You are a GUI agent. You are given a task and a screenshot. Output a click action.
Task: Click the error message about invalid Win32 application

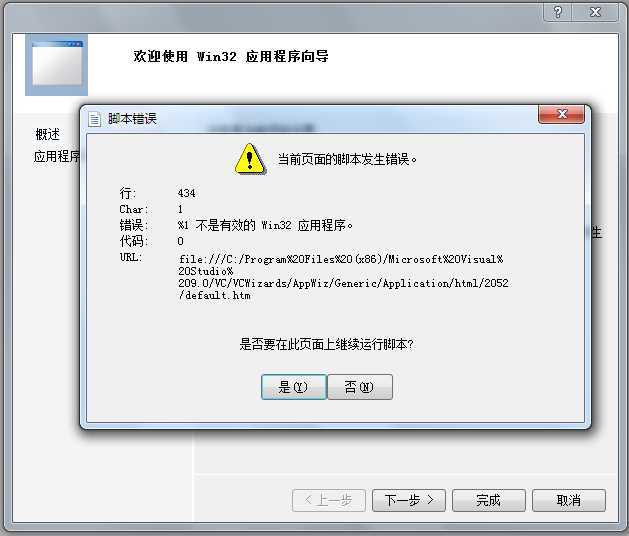265,225
